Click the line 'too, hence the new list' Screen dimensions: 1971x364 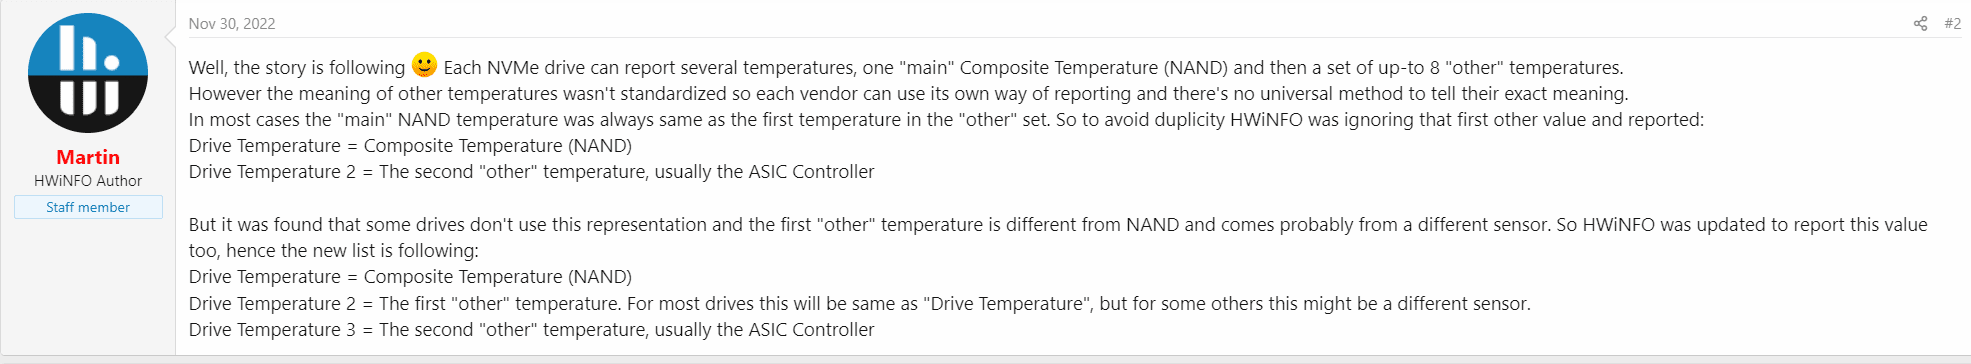pos(334,250)
